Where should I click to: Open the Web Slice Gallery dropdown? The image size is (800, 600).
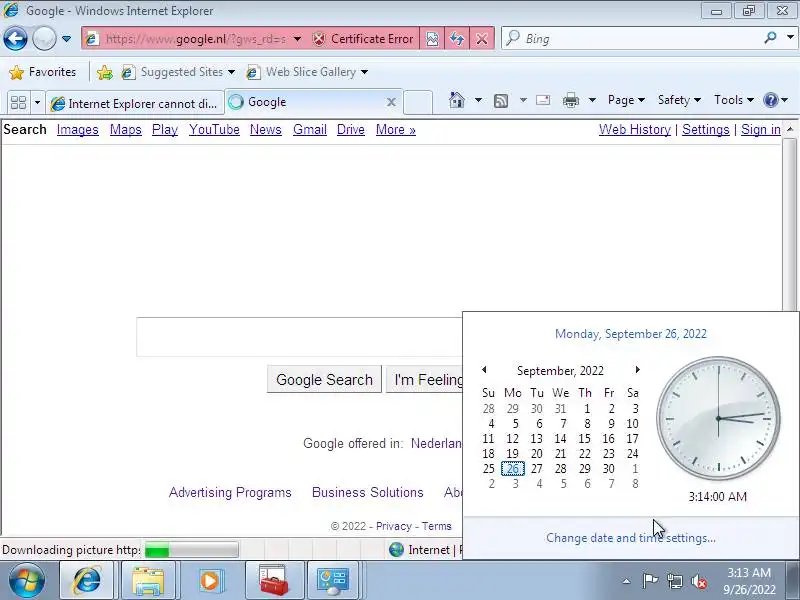tap(307, 72)
